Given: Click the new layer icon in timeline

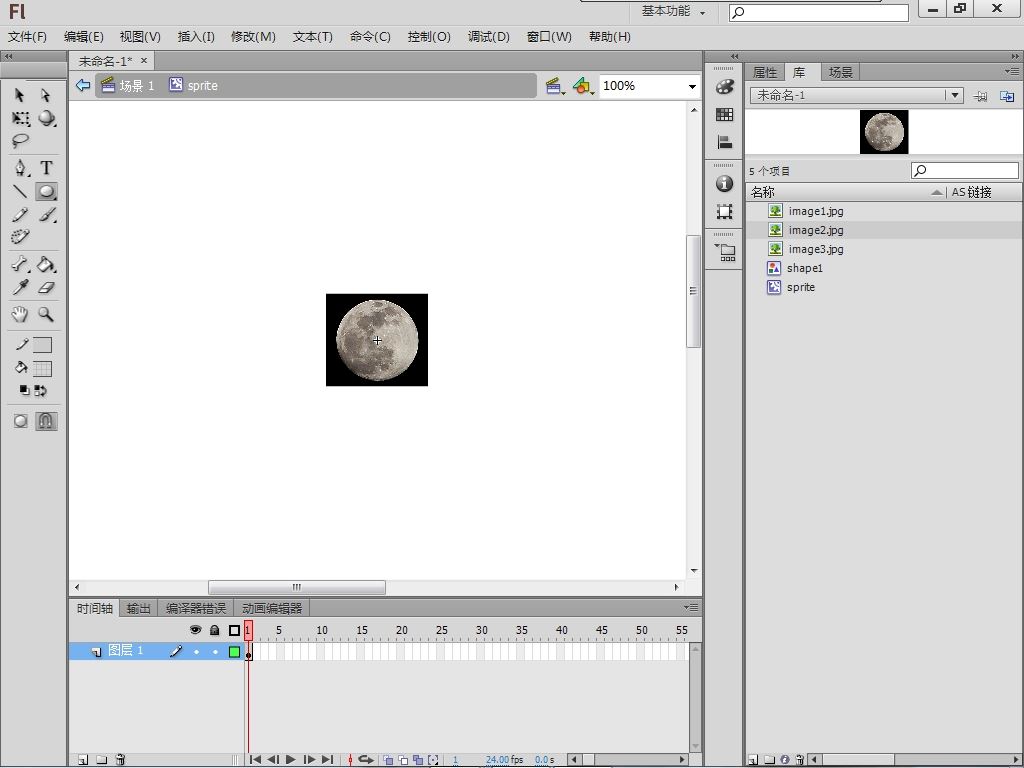Looking at the screenshot, I should [83, 760].
